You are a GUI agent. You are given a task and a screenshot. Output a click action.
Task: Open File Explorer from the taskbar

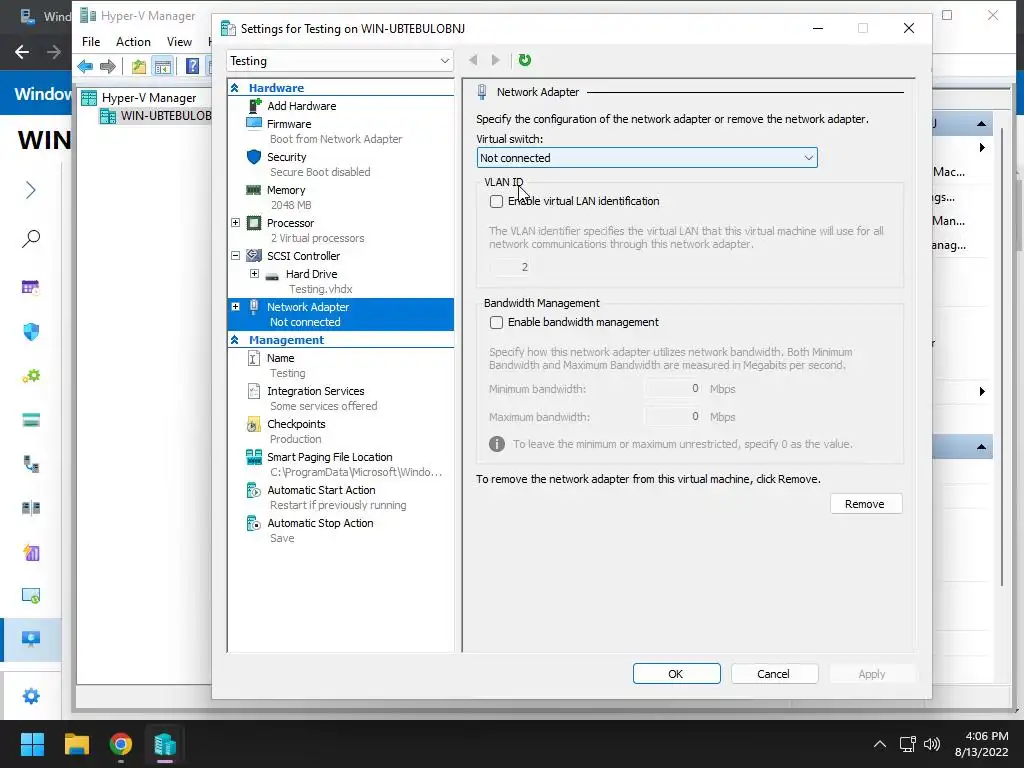76,744
